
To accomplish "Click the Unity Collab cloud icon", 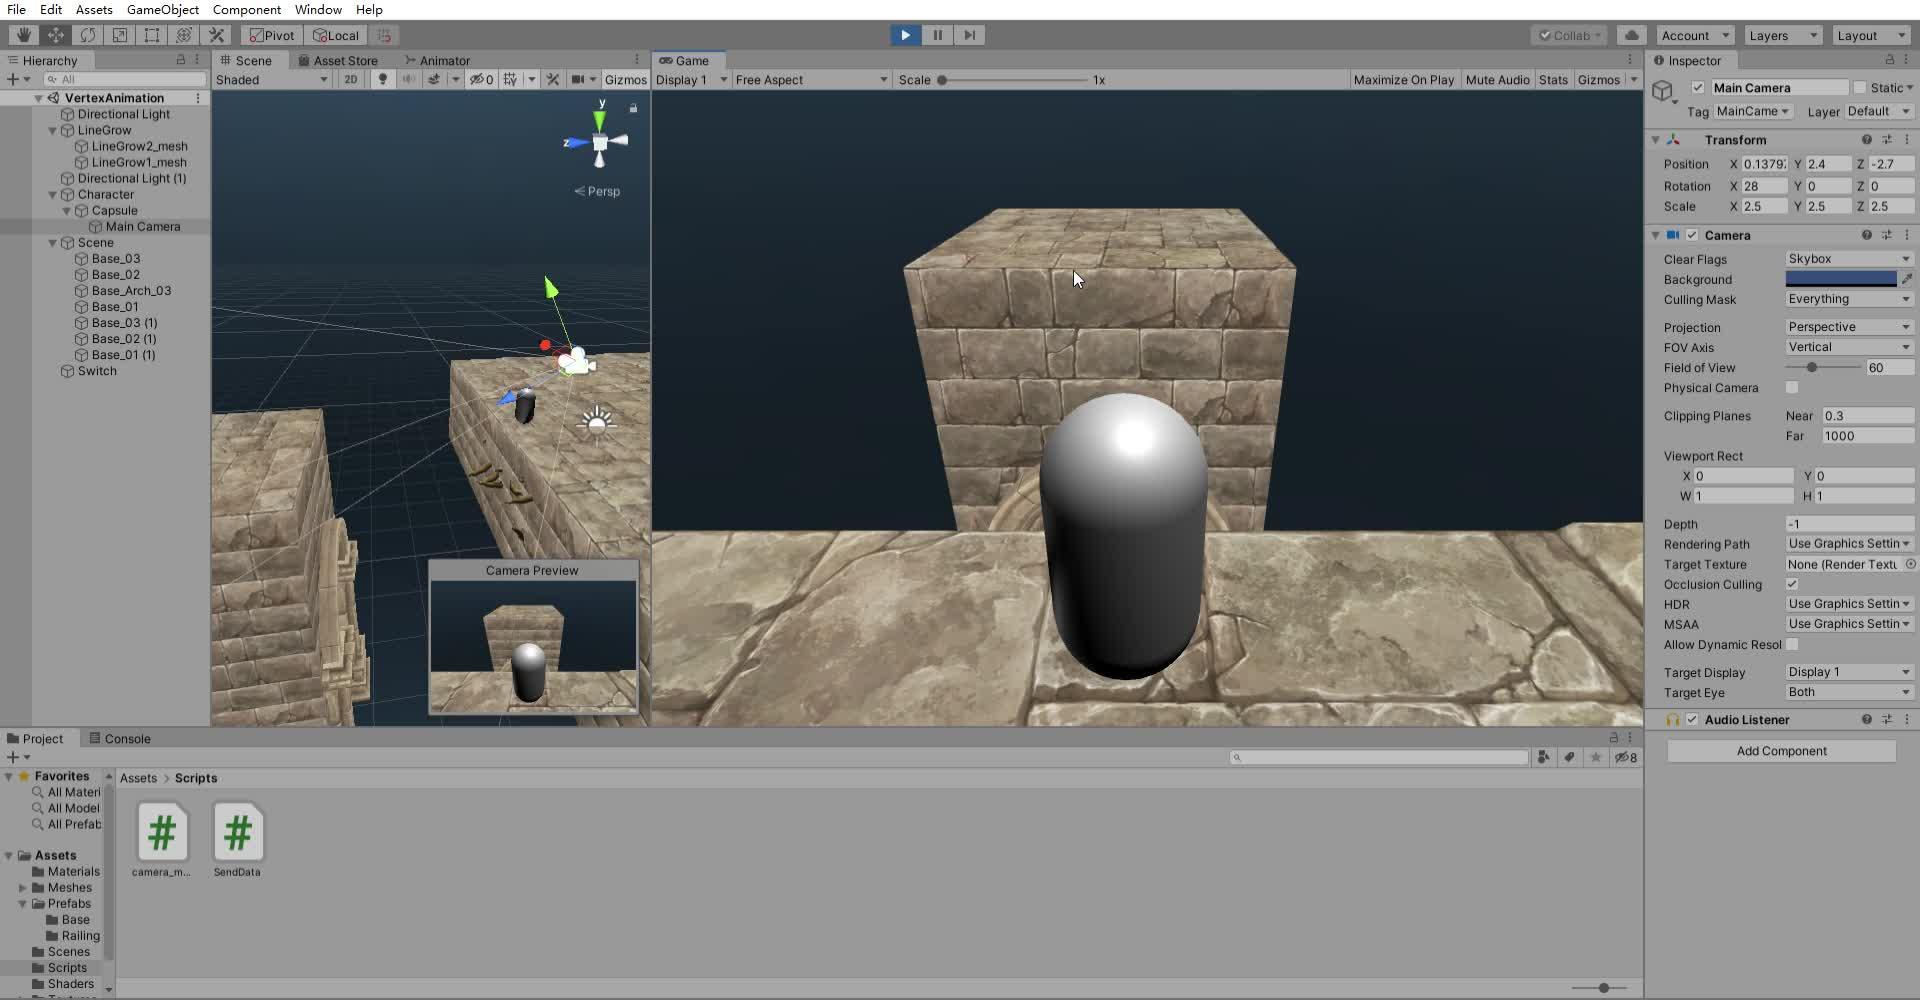I will tap(1630, 35).
